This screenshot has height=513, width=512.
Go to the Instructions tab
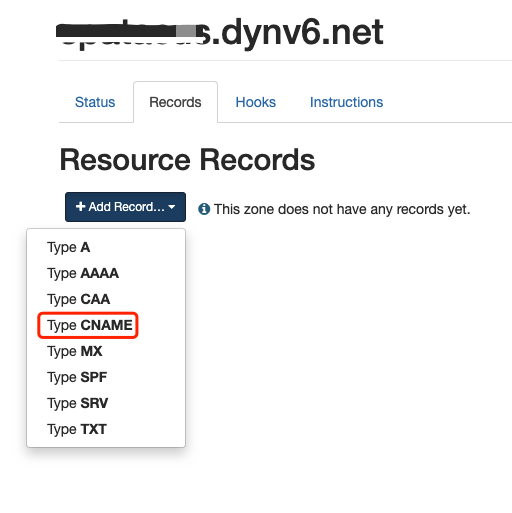pyautogui.click(x=346, y=102)
